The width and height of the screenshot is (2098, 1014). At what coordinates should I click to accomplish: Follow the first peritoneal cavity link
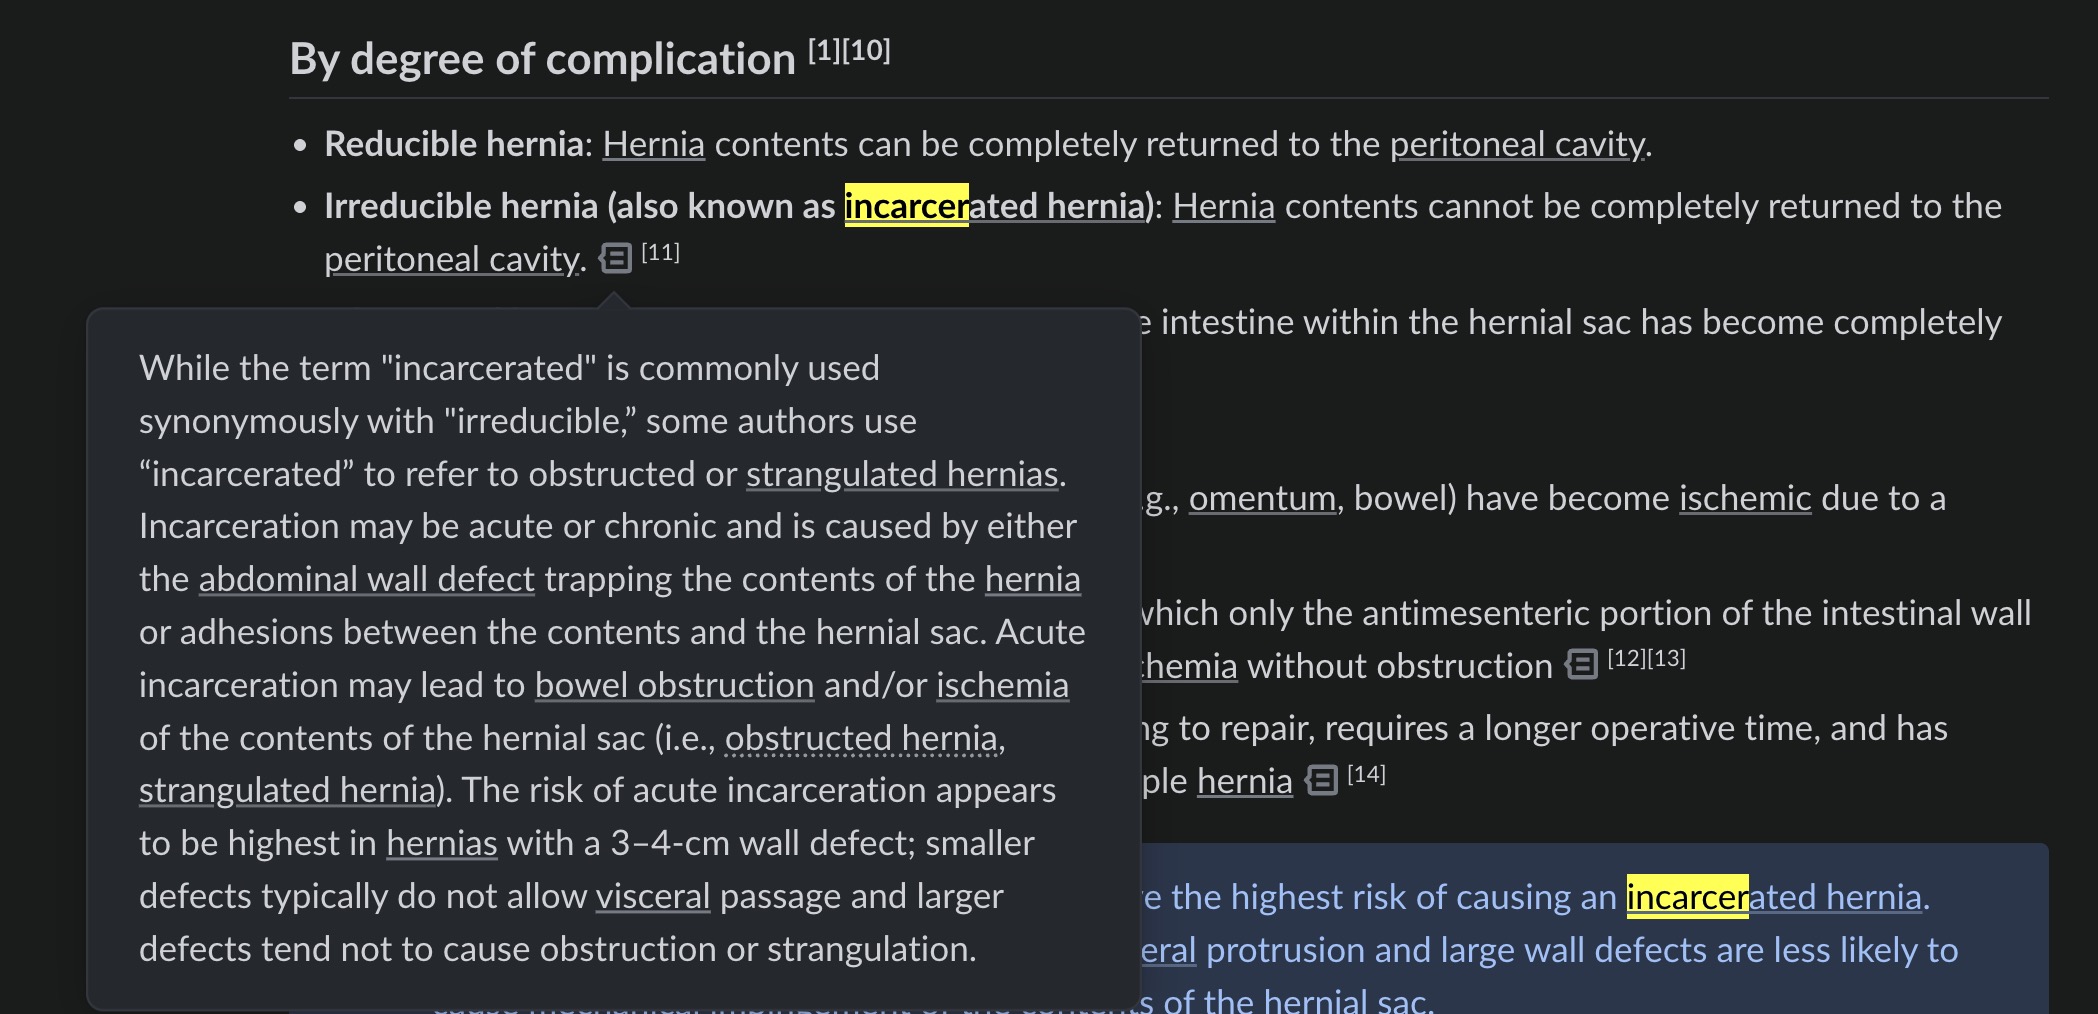click(1518, 144)
